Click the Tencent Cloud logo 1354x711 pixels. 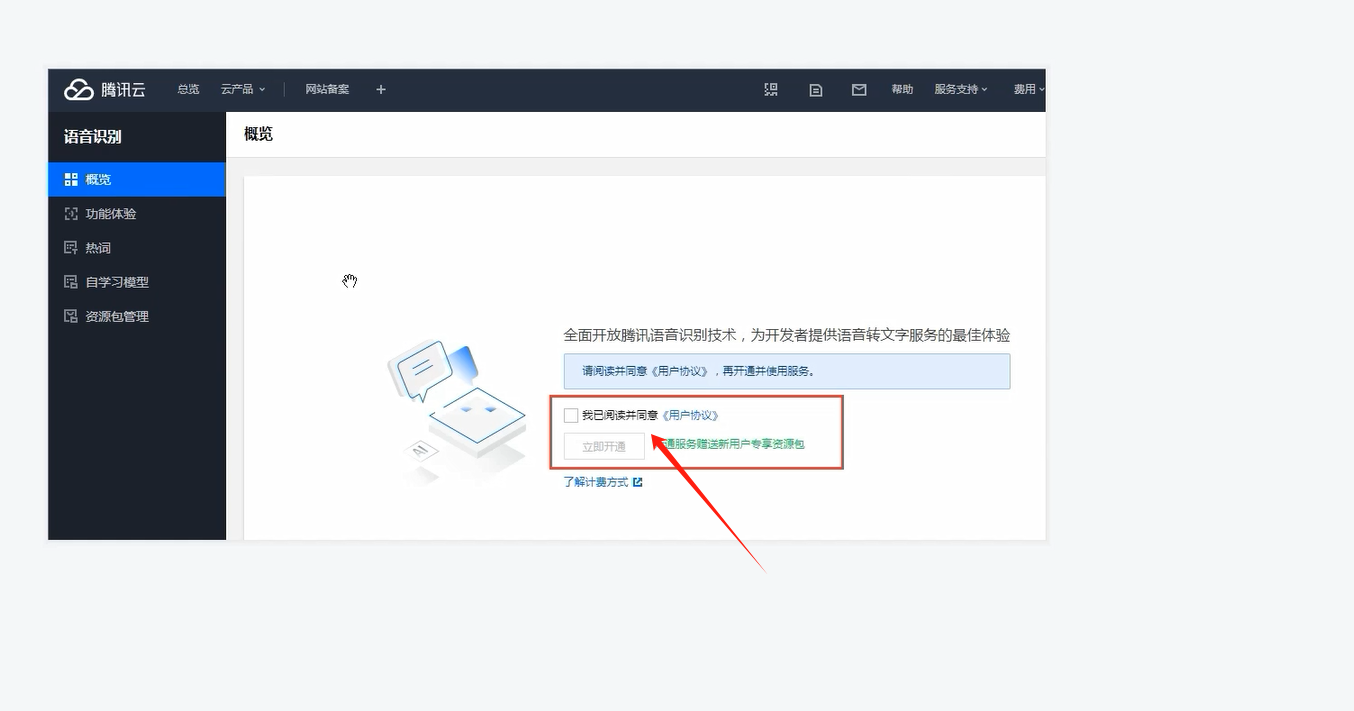coord(105,90)
